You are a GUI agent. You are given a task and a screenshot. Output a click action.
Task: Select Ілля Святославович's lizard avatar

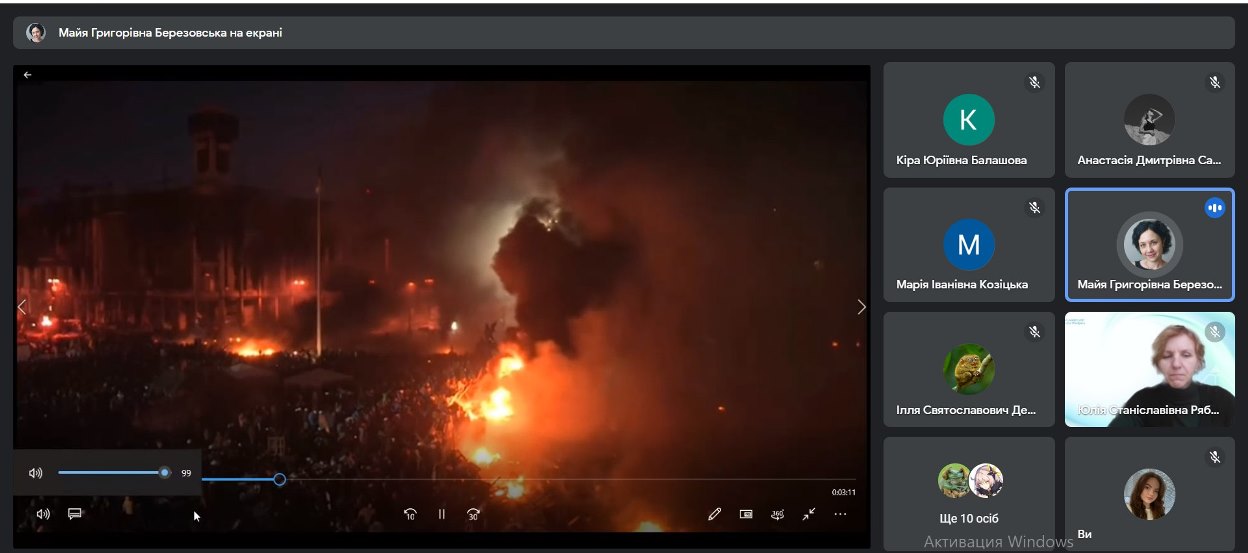point(968,370)
